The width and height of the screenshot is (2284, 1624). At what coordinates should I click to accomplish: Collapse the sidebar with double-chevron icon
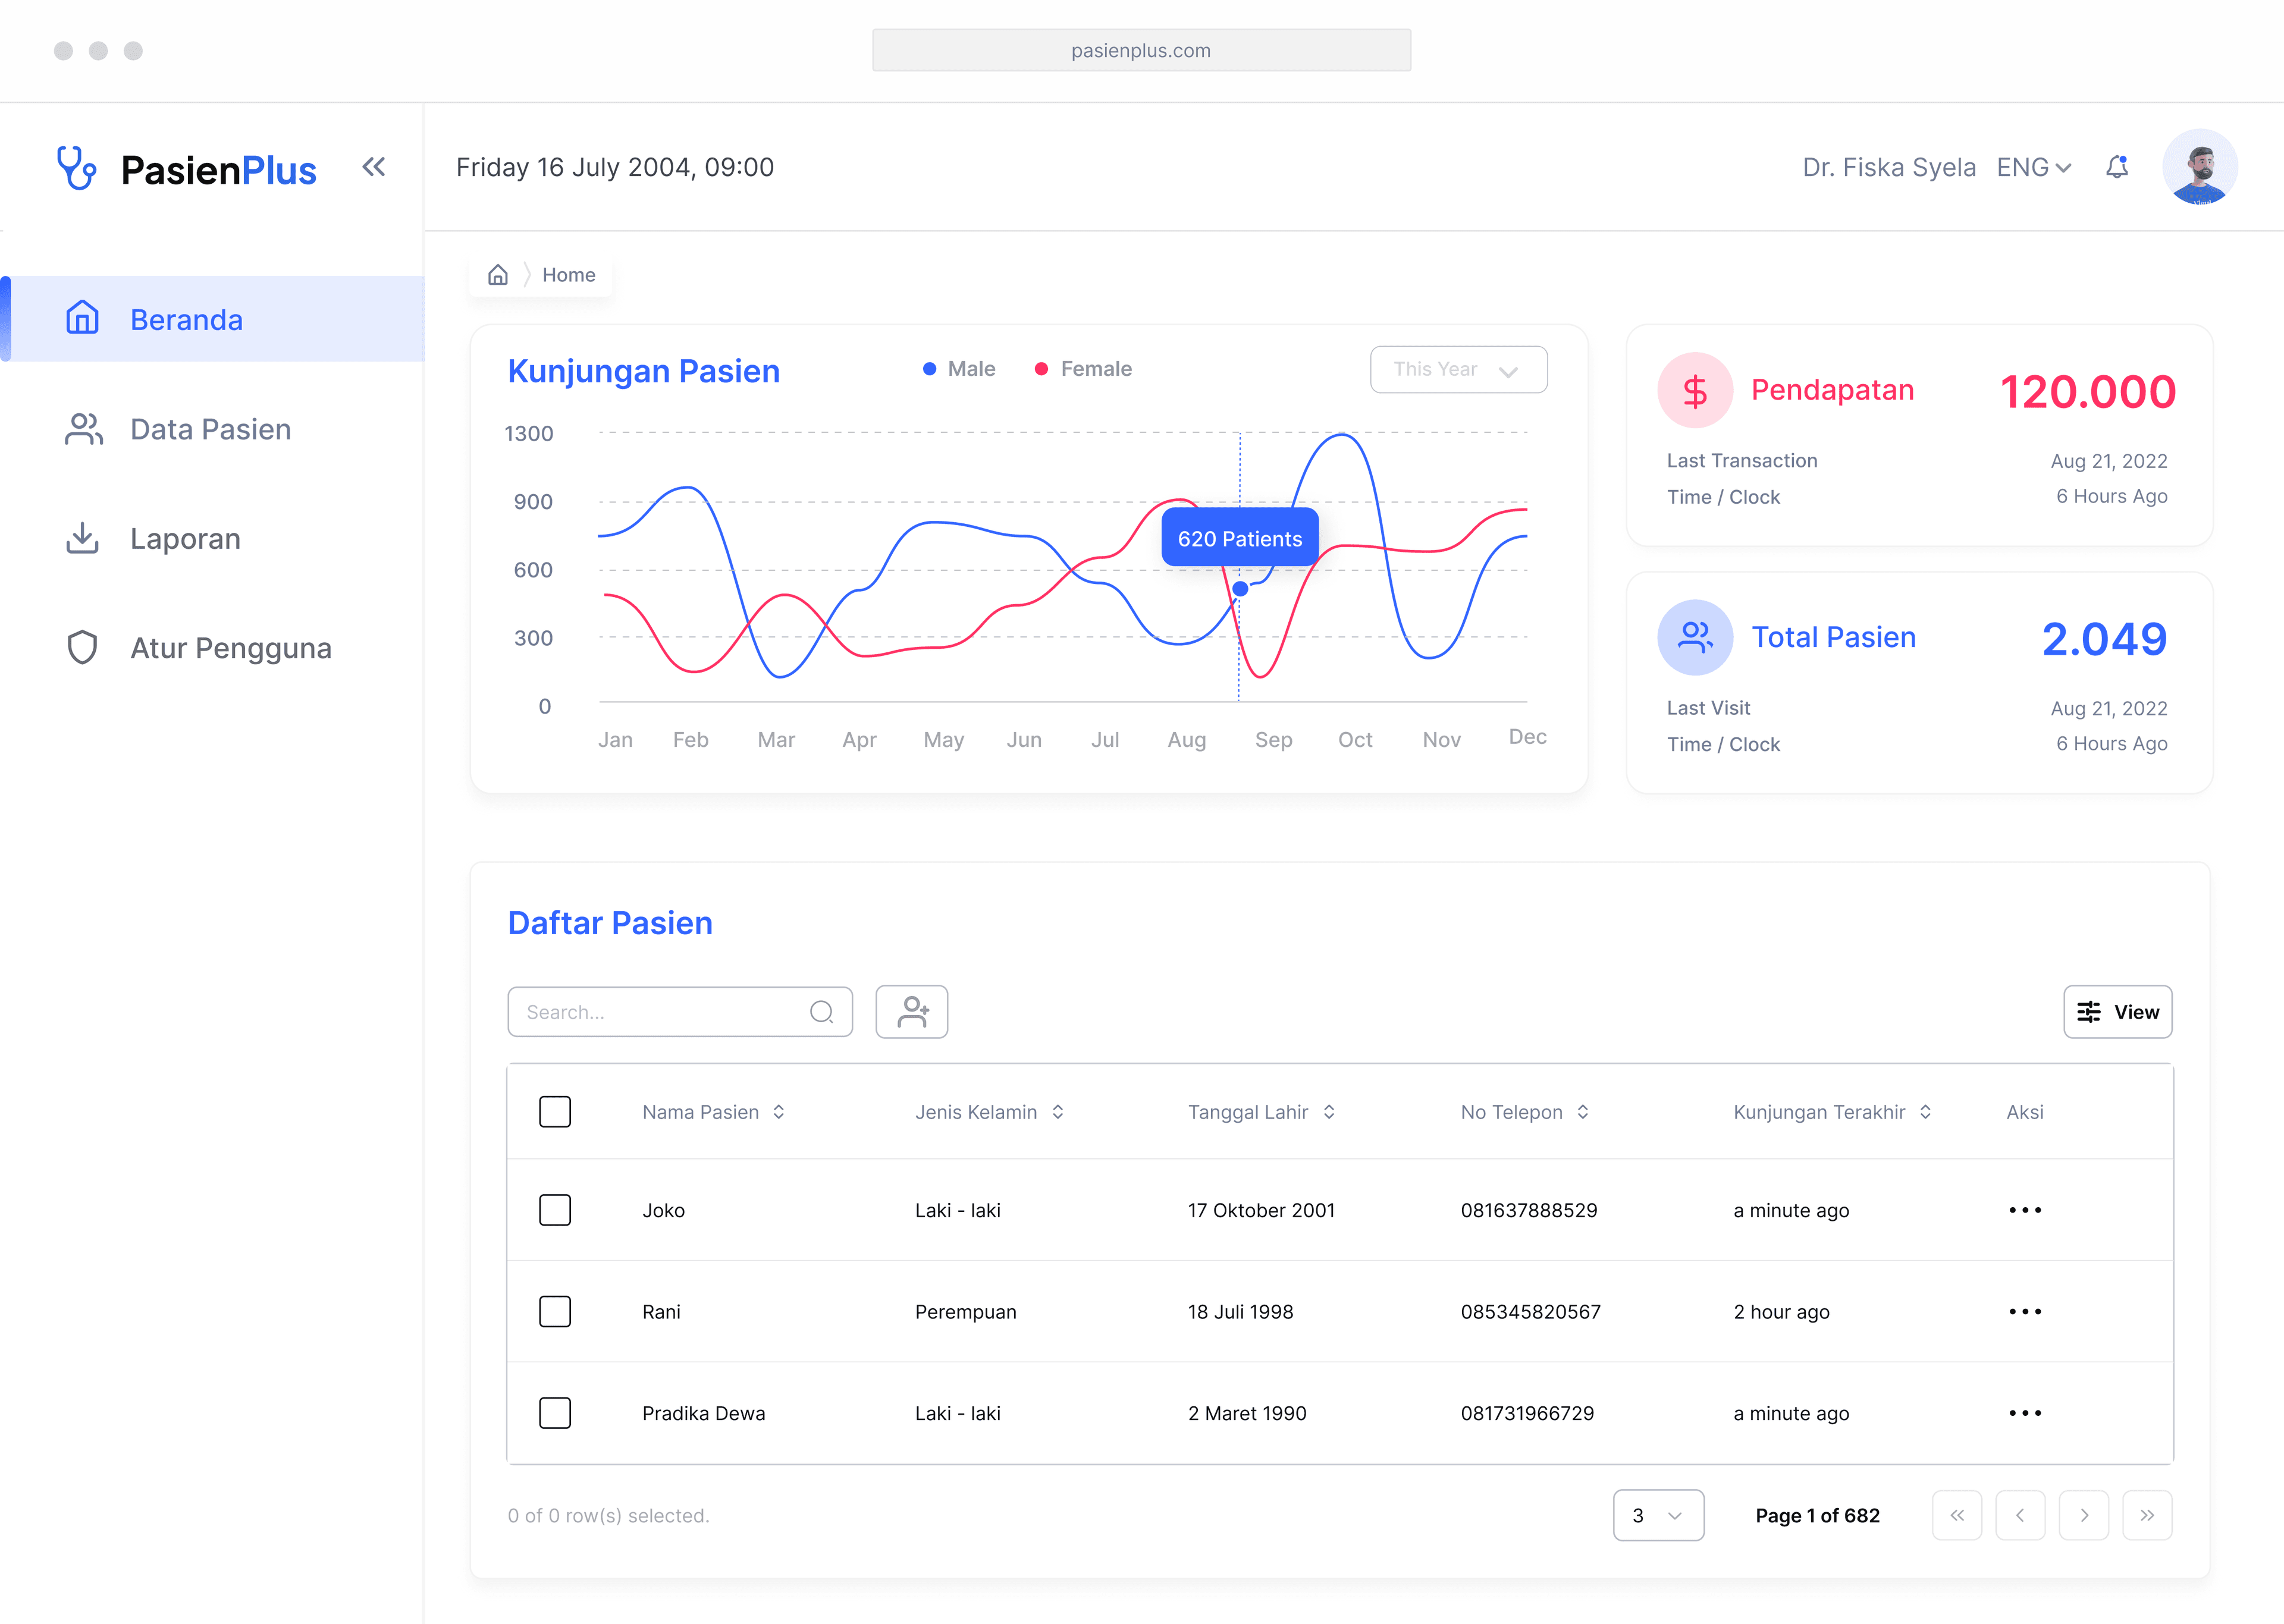pyautogui.click(x=373, y=167)
